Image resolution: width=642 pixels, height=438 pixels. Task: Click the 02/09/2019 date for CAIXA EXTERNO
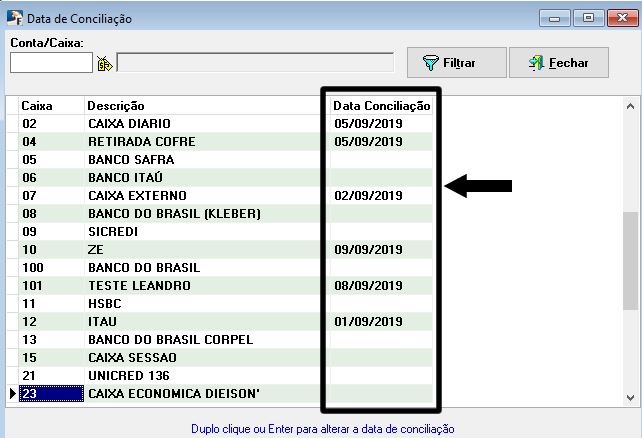tap(368, 195)
